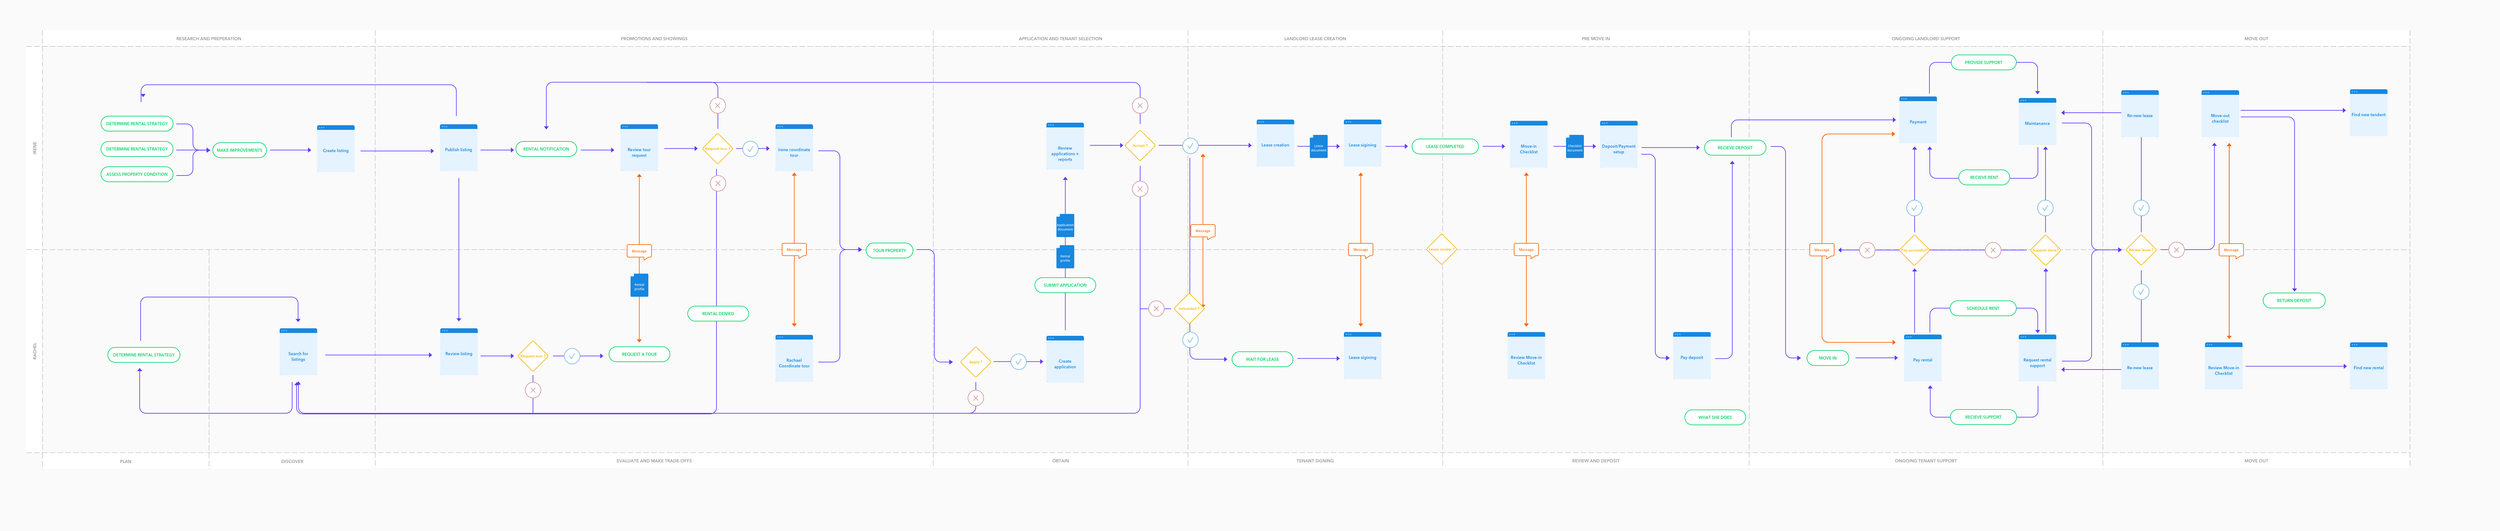Select the RECIEVE RENT pill node
This screenshot has height=531, width=2500.
pyautogui.click(x=1984, y=177)
